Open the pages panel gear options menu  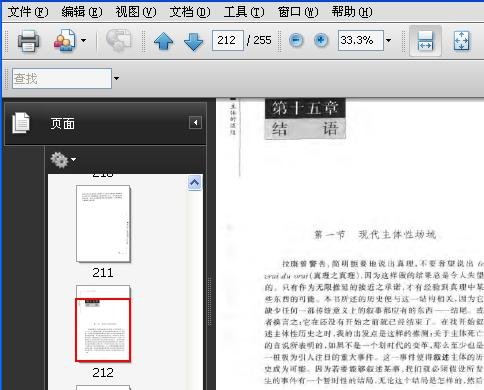tap(63, 160)
